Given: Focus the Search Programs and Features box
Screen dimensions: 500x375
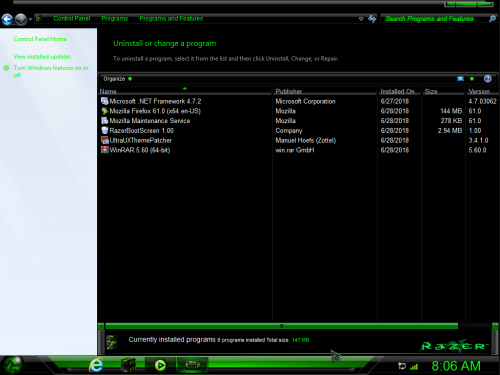Looking at the screenshot, I should pyautogui.click(x=434, y=19).
